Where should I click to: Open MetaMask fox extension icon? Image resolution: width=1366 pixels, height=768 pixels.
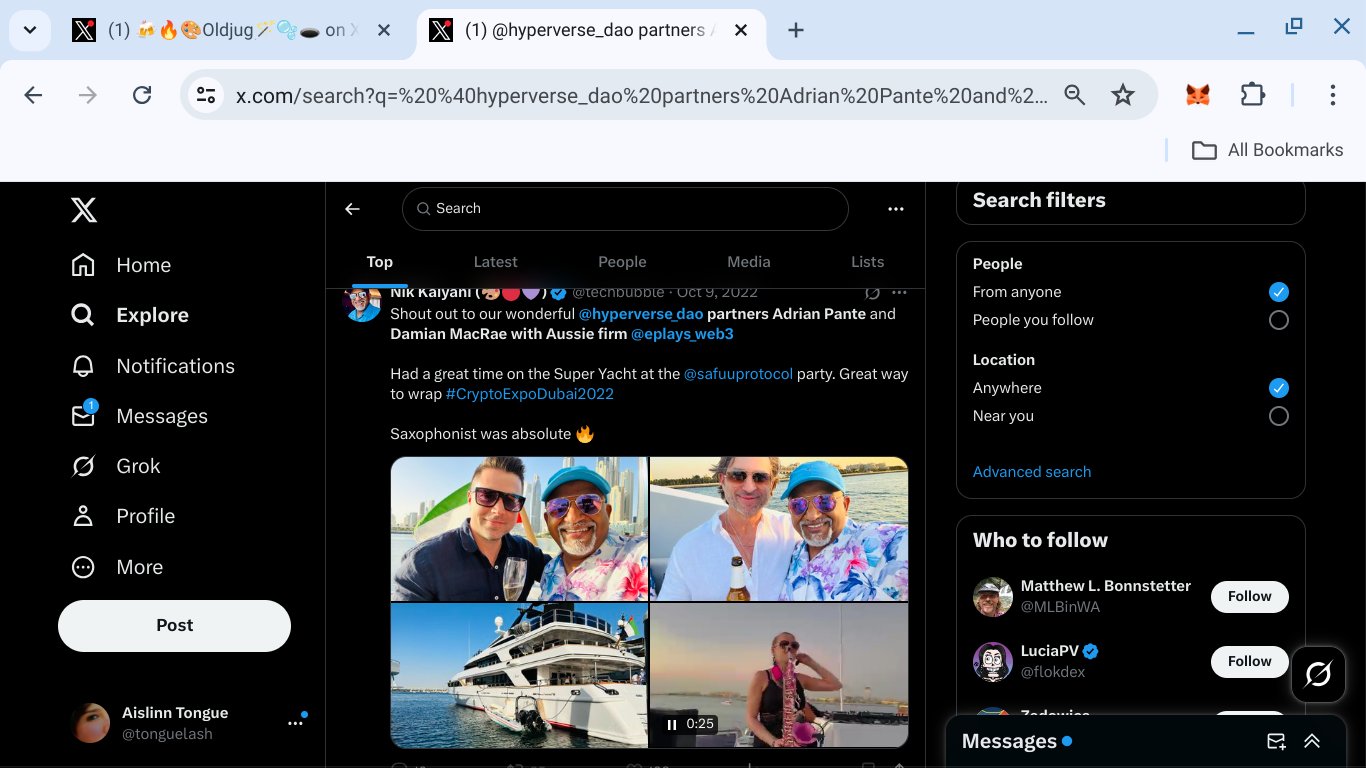pyautogui.click(x=1197, y=95)
